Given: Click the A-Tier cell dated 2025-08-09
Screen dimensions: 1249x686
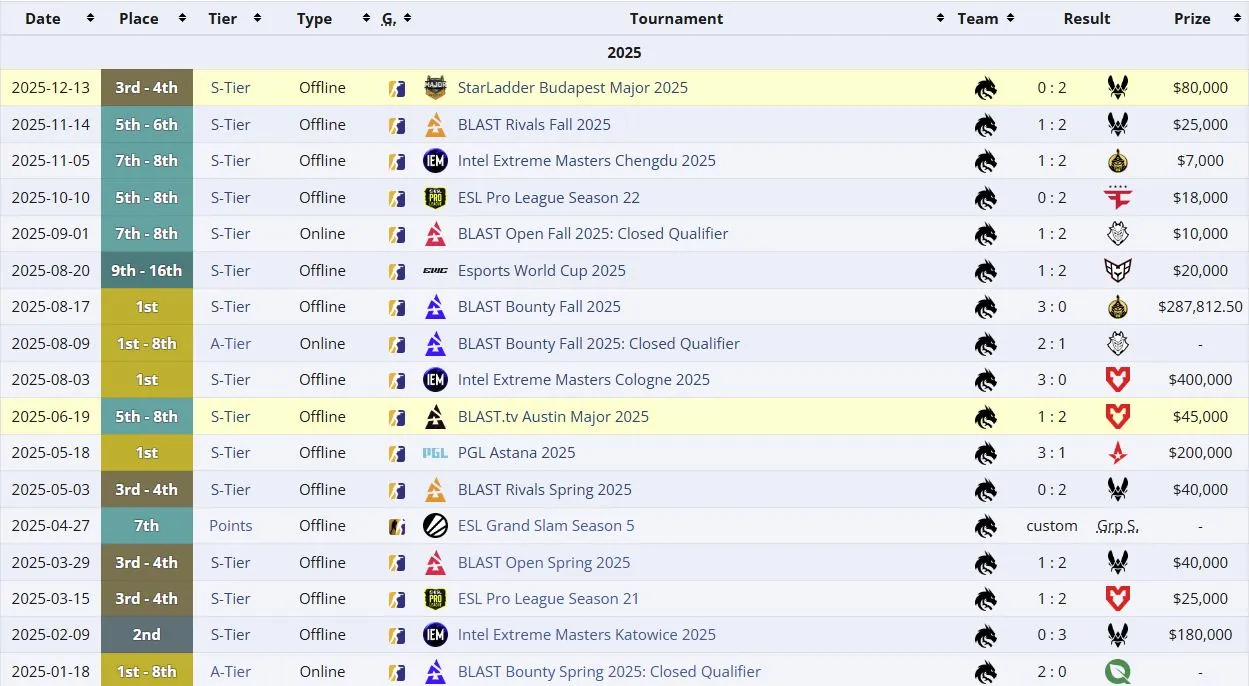Looking at the screenshot, I should click(x=230, y=344).
